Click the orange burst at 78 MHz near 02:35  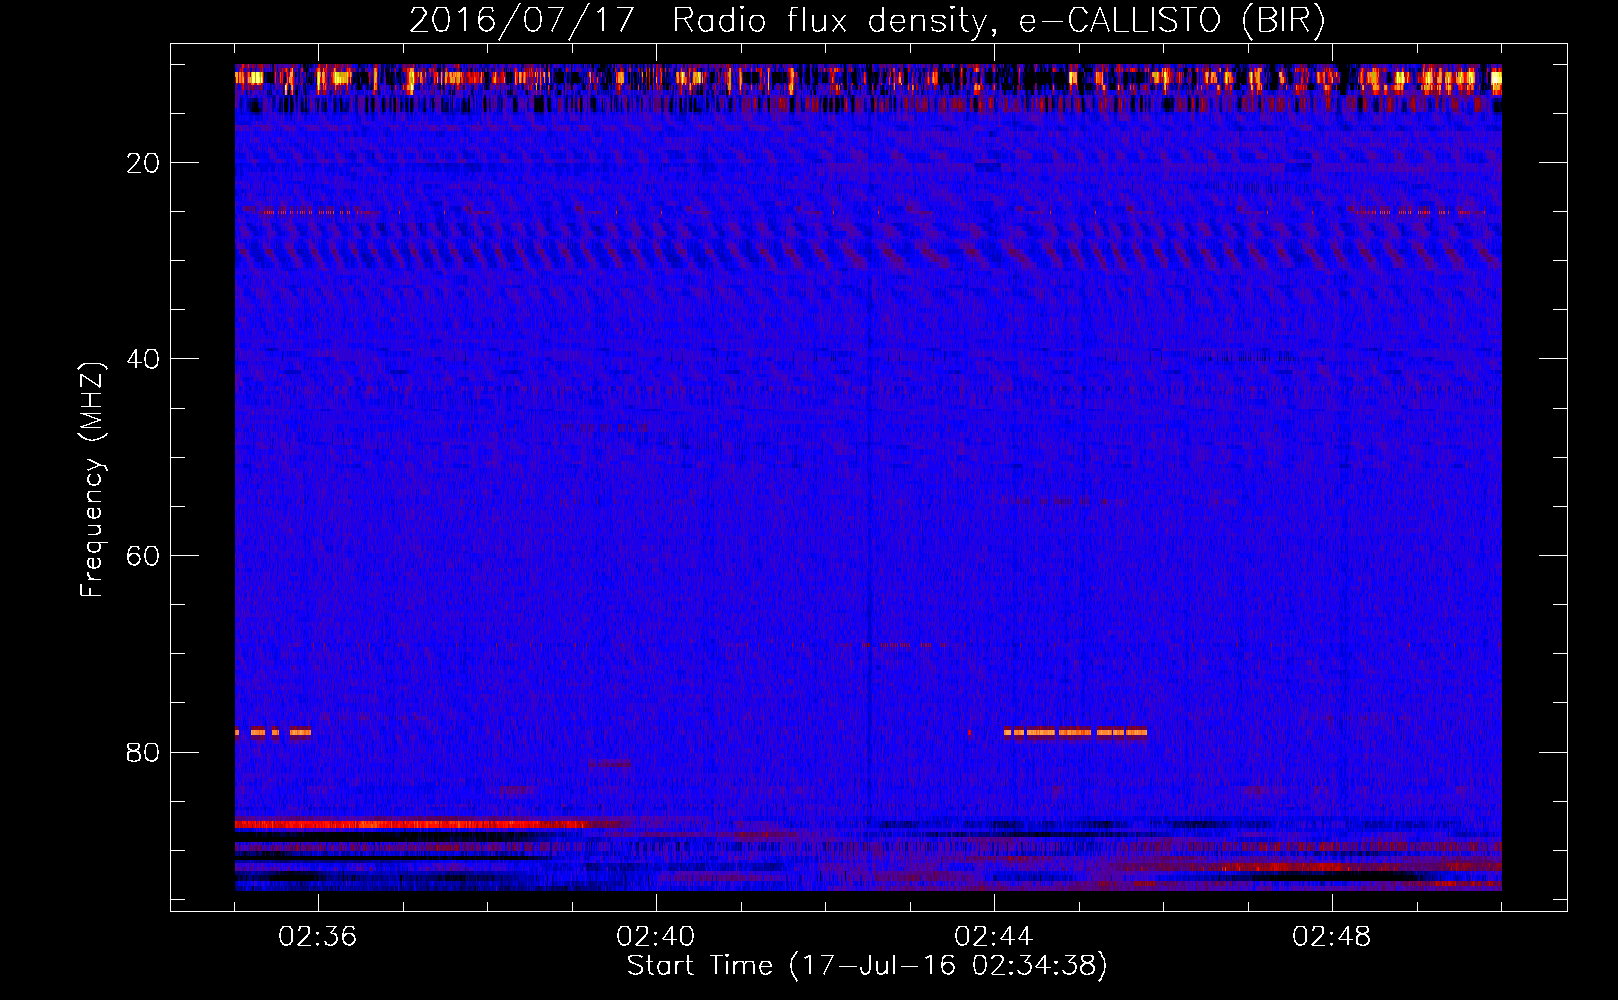tap(273, 732)
